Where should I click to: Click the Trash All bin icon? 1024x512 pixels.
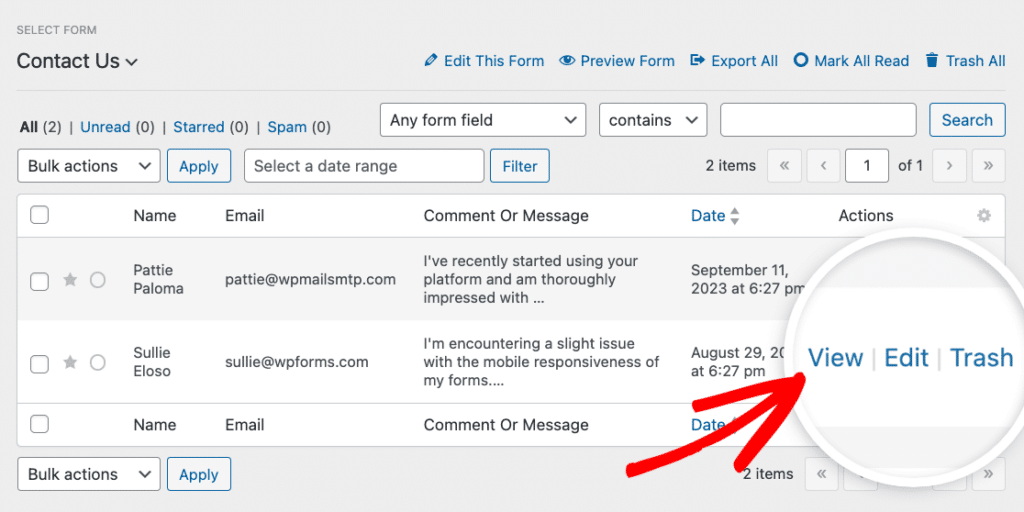pyautogui.click(x=932, y=61)
